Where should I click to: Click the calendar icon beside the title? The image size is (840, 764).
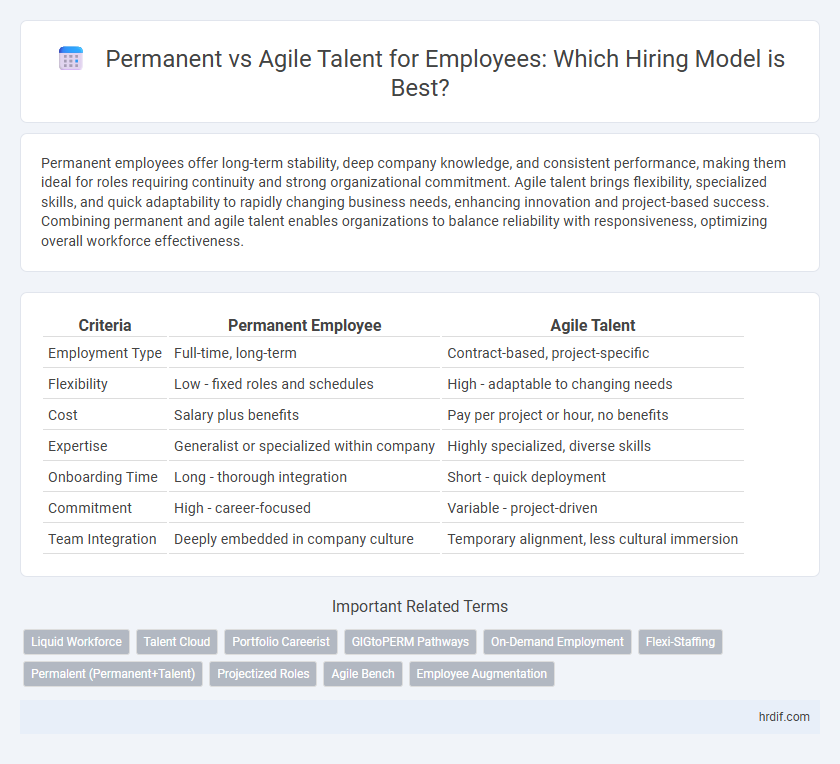[71, 58]
